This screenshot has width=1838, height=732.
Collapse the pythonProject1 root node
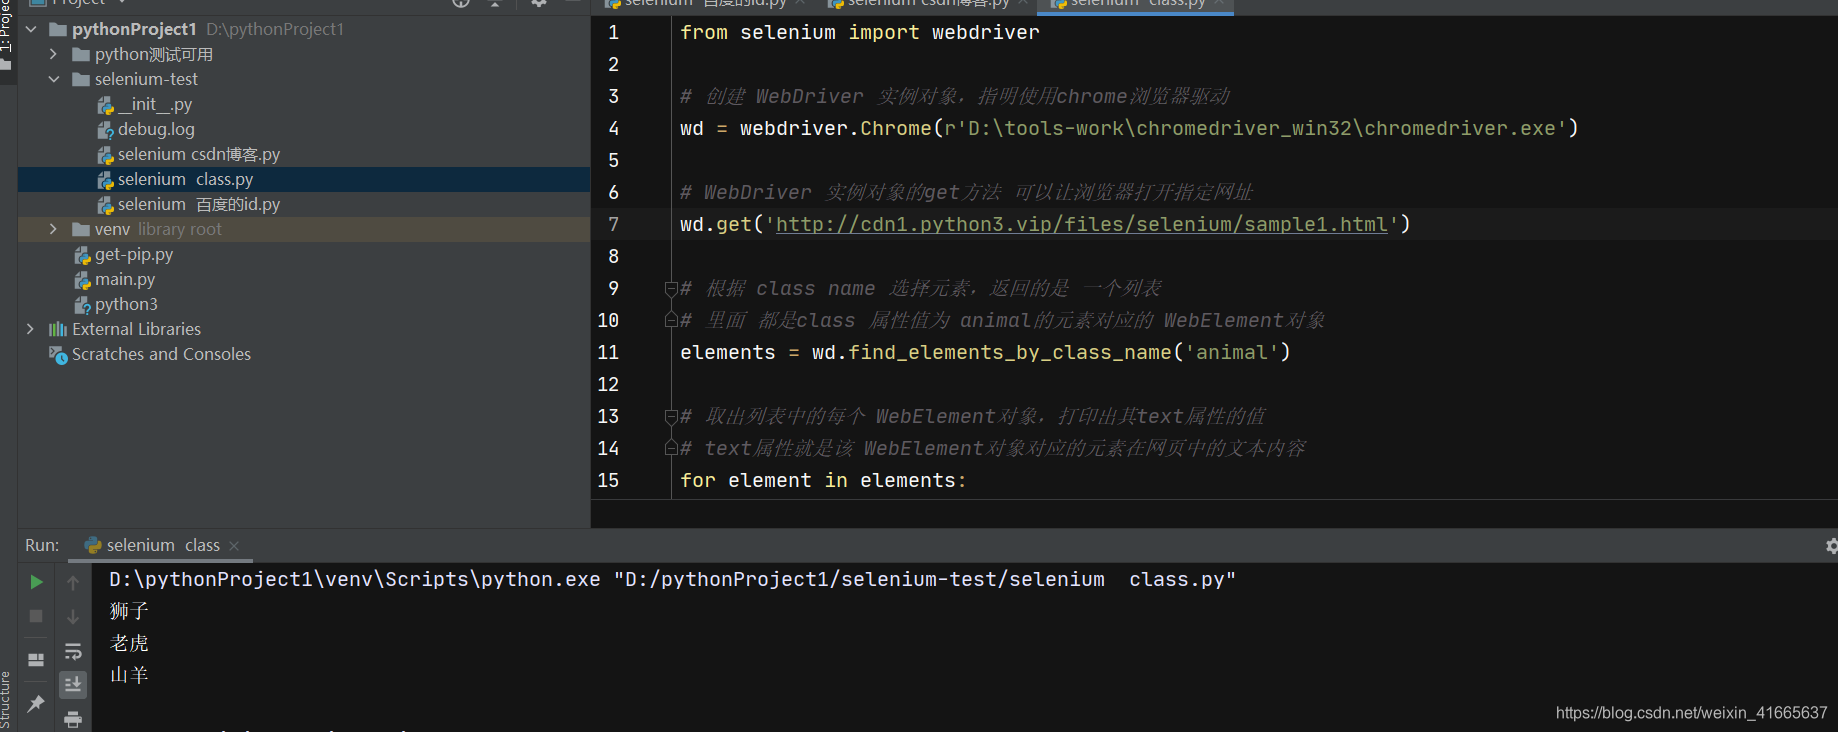pyautogui.click(x=31, y=29)
